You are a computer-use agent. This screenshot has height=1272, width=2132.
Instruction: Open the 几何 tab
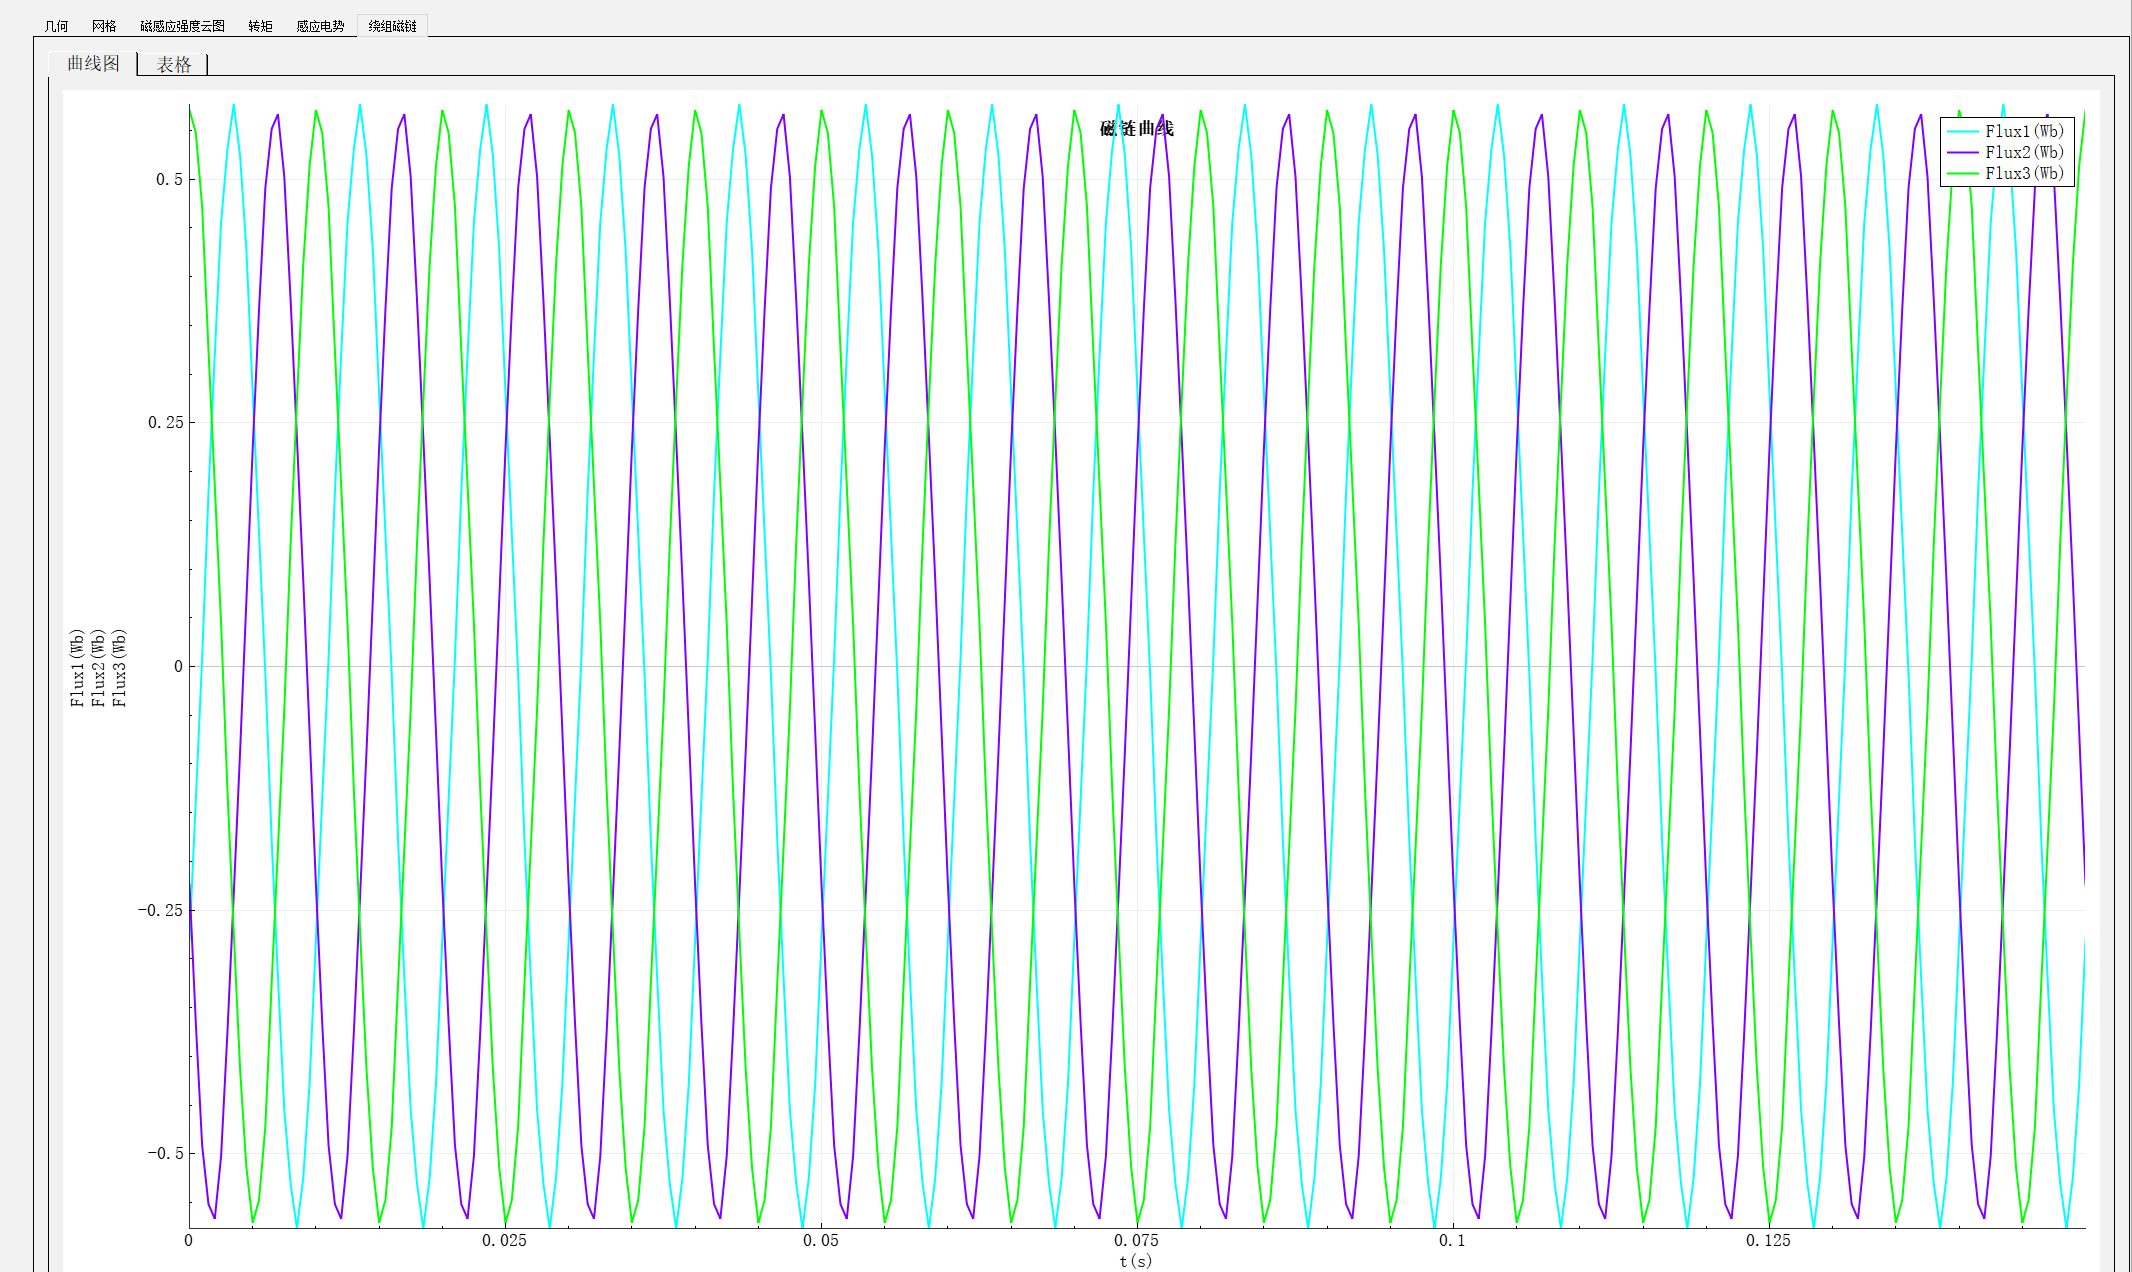(56, 26)
